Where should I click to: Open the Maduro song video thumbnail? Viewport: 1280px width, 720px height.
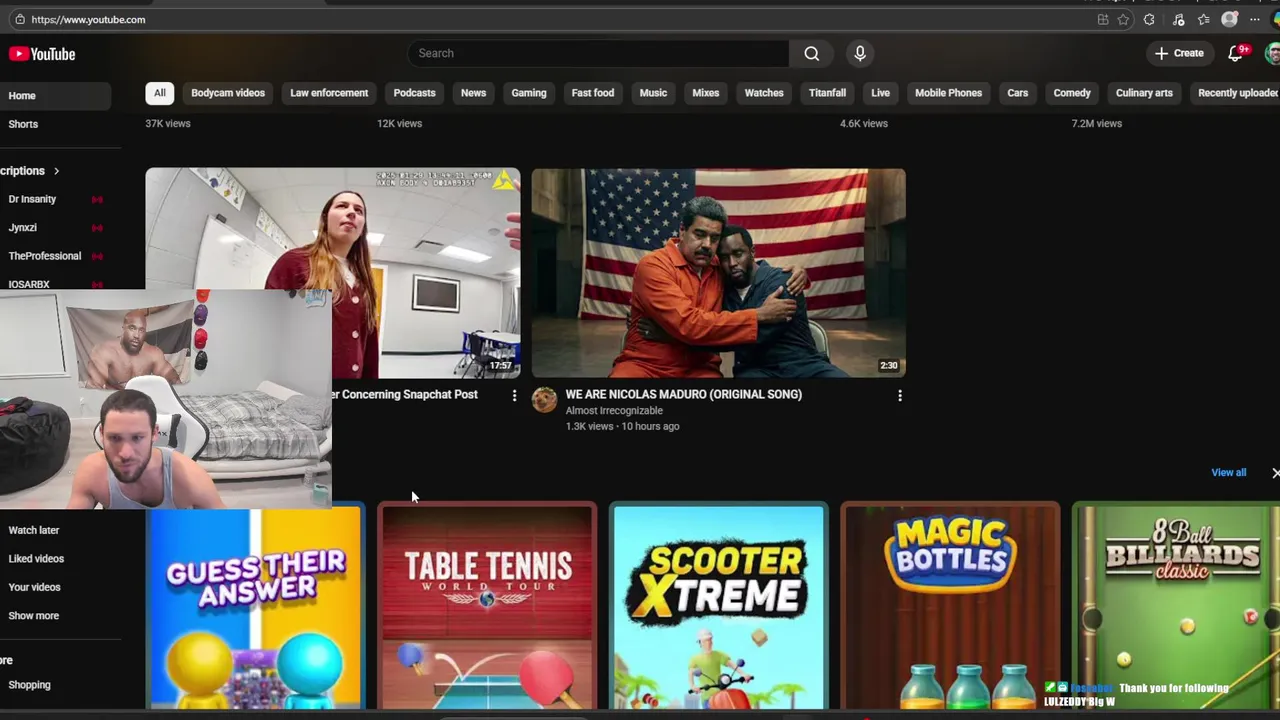coord(718,273)
